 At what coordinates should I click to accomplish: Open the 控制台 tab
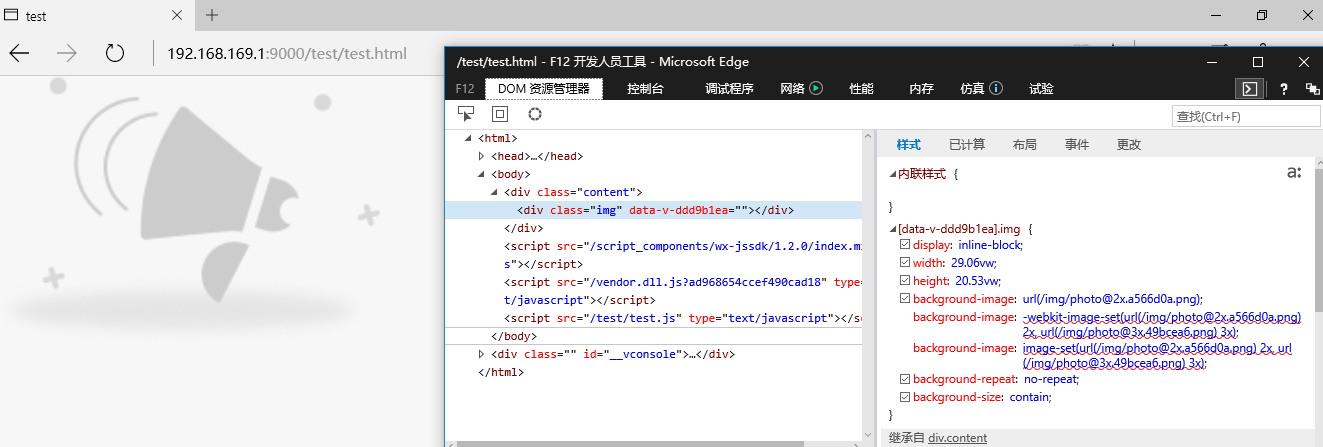click(x=645, y=89)
